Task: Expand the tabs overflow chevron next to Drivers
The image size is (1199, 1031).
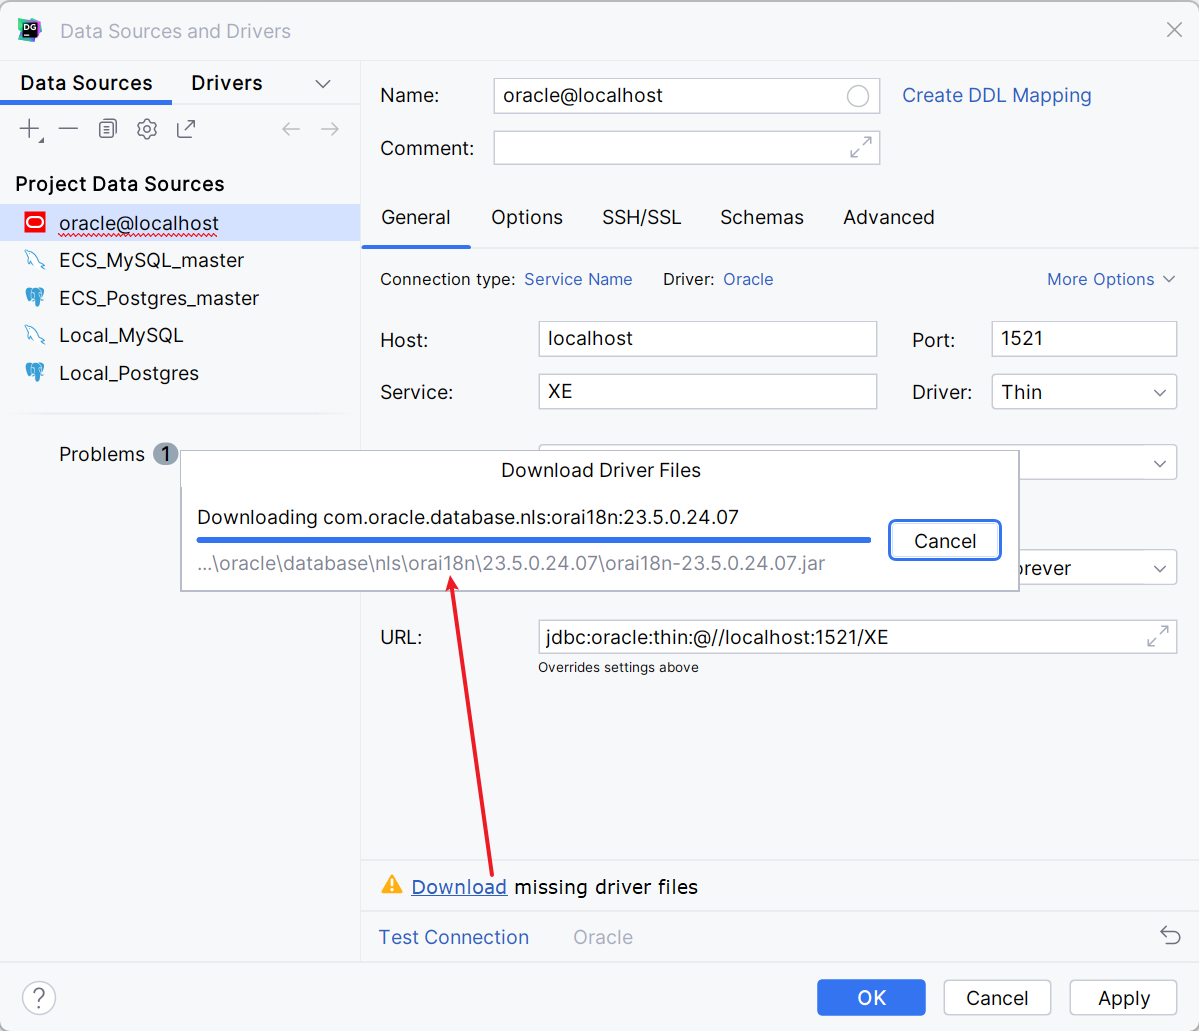Action: pyautogui.click(x=323, y=83)
